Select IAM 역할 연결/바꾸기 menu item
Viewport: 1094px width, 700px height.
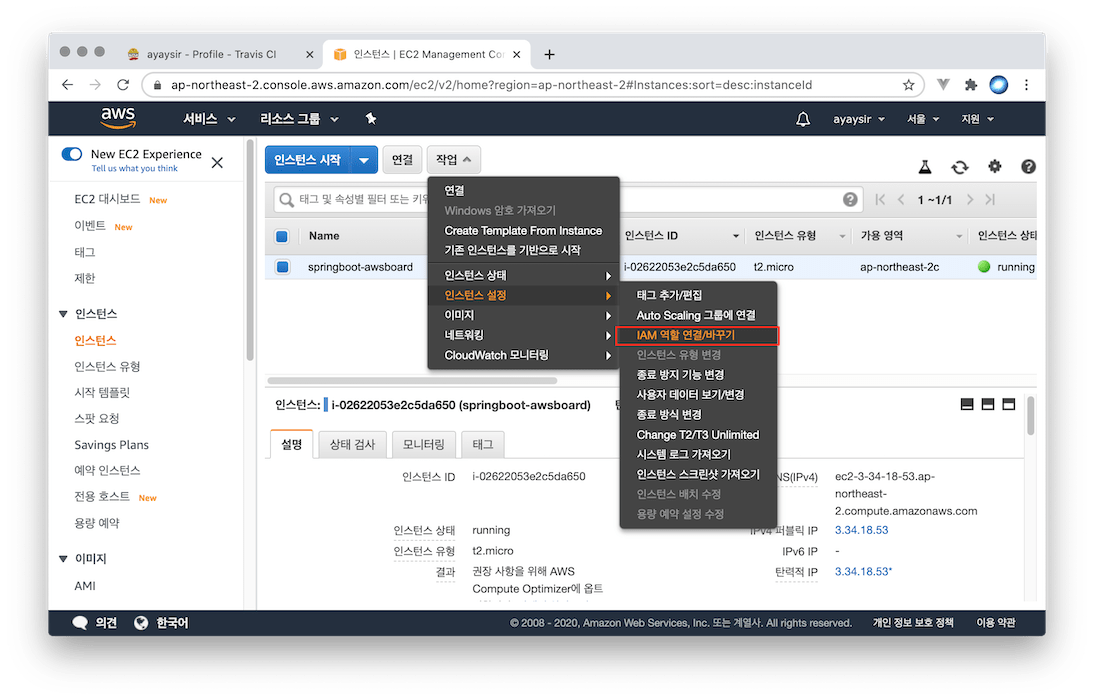click(697, 335)
